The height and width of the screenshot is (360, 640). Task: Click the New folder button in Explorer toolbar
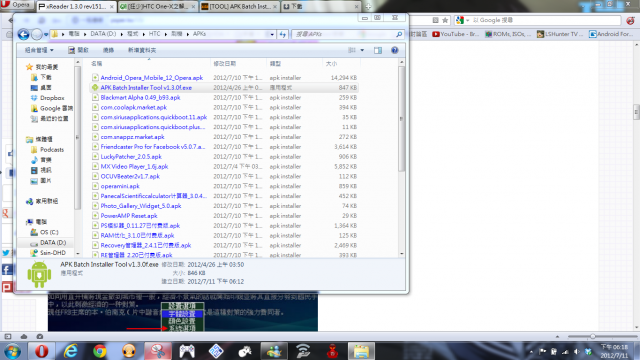click(x=142, y=50)
